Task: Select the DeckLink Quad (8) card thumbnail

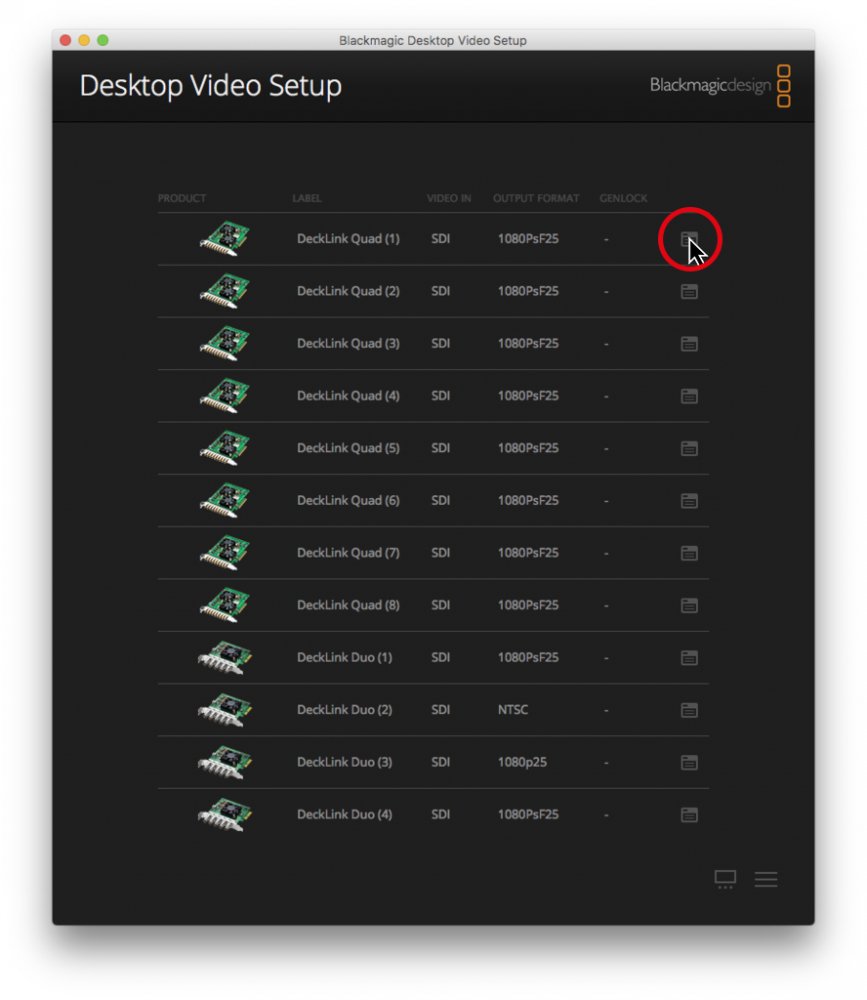Action: pyautogui.click(x=225, y=605)
